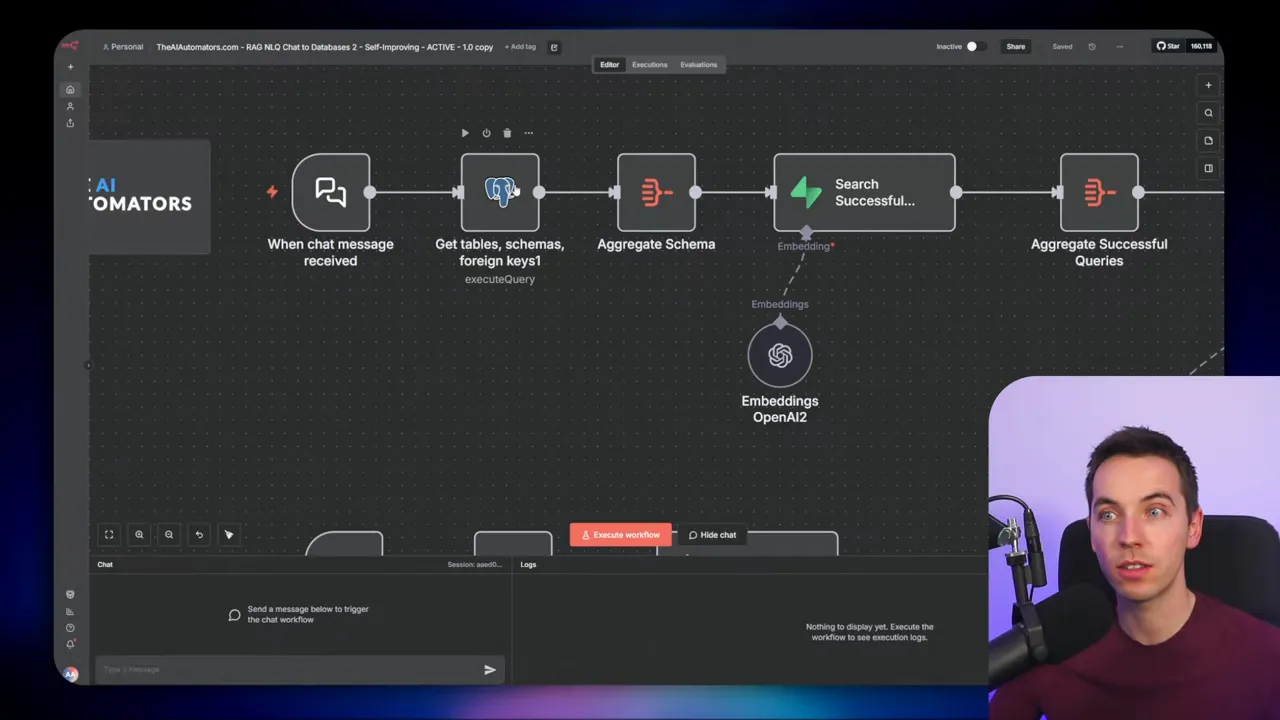
Task: Run the workflow via the play icon
Action: click(465, 132)
